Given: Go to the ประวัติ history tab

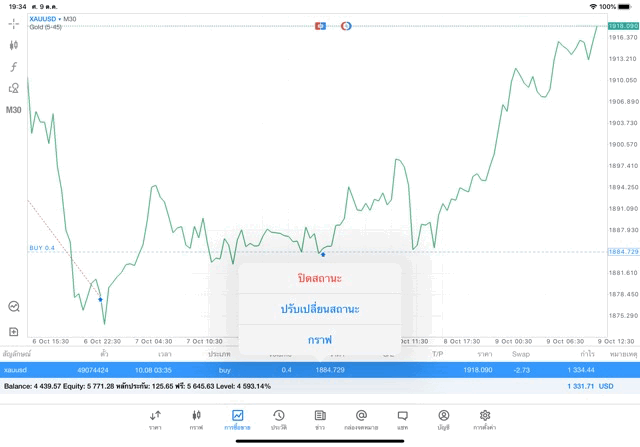Looking at the screenshot, I should click(x=278, y=419).
